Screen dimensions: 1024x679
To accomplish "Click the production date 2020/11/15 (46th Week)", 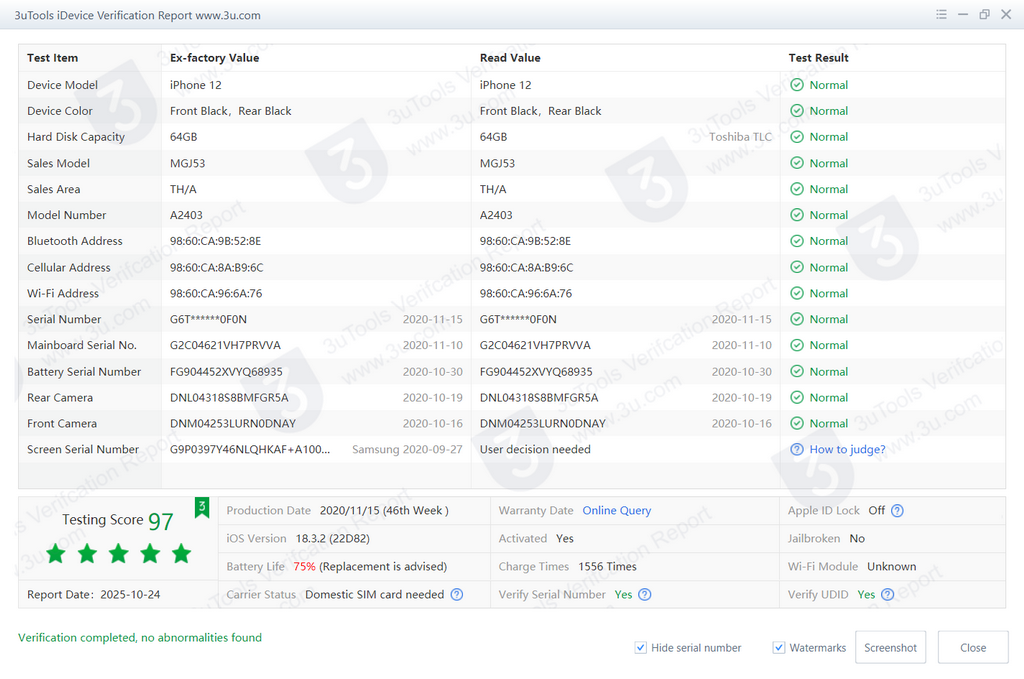I will pyautogui.click(x=384, y=511).
